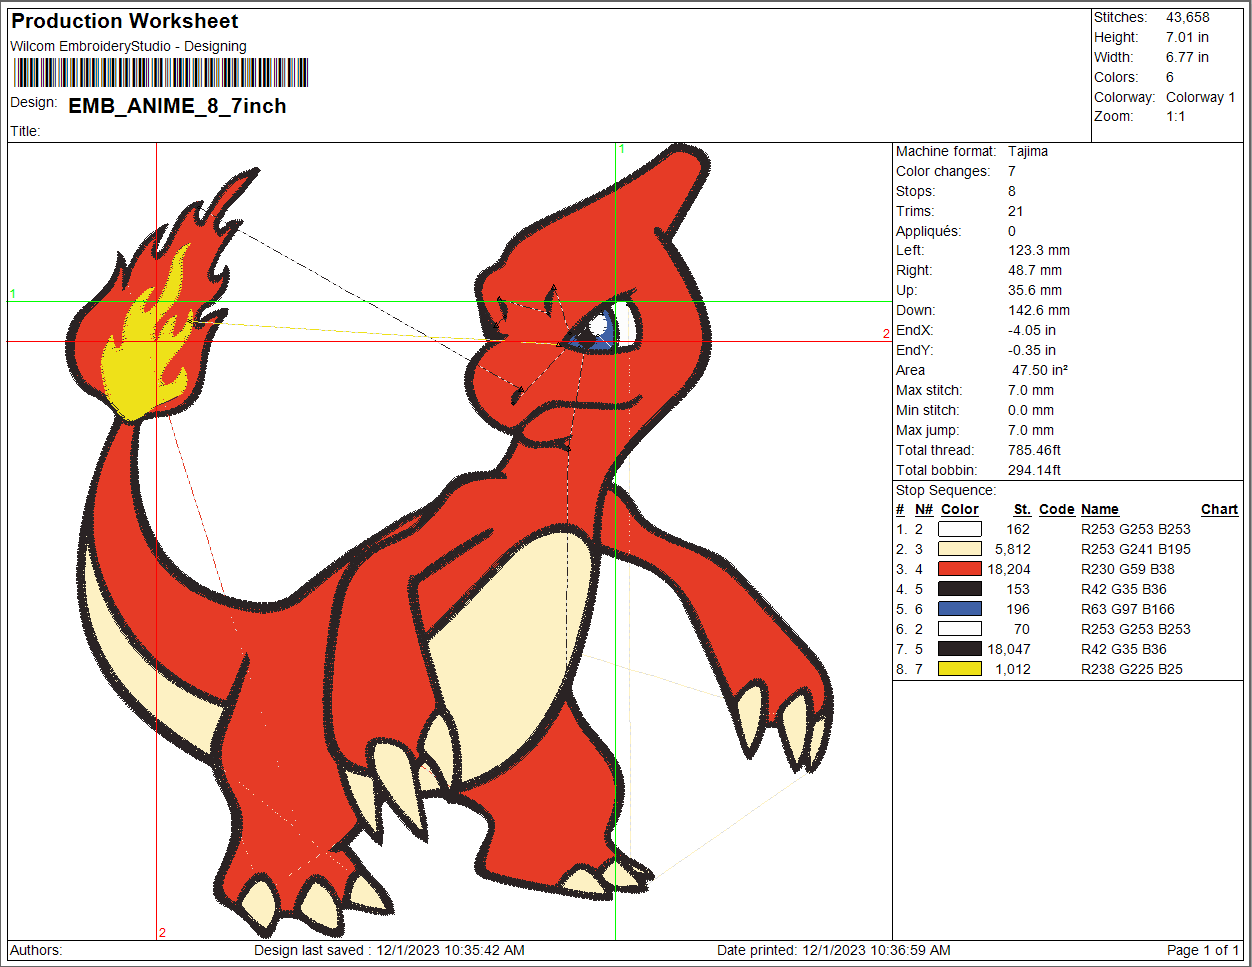Viewport: 1252px width, 967px height.
Task: Click the red color swatch in stop 3
Action: point(959,569)
